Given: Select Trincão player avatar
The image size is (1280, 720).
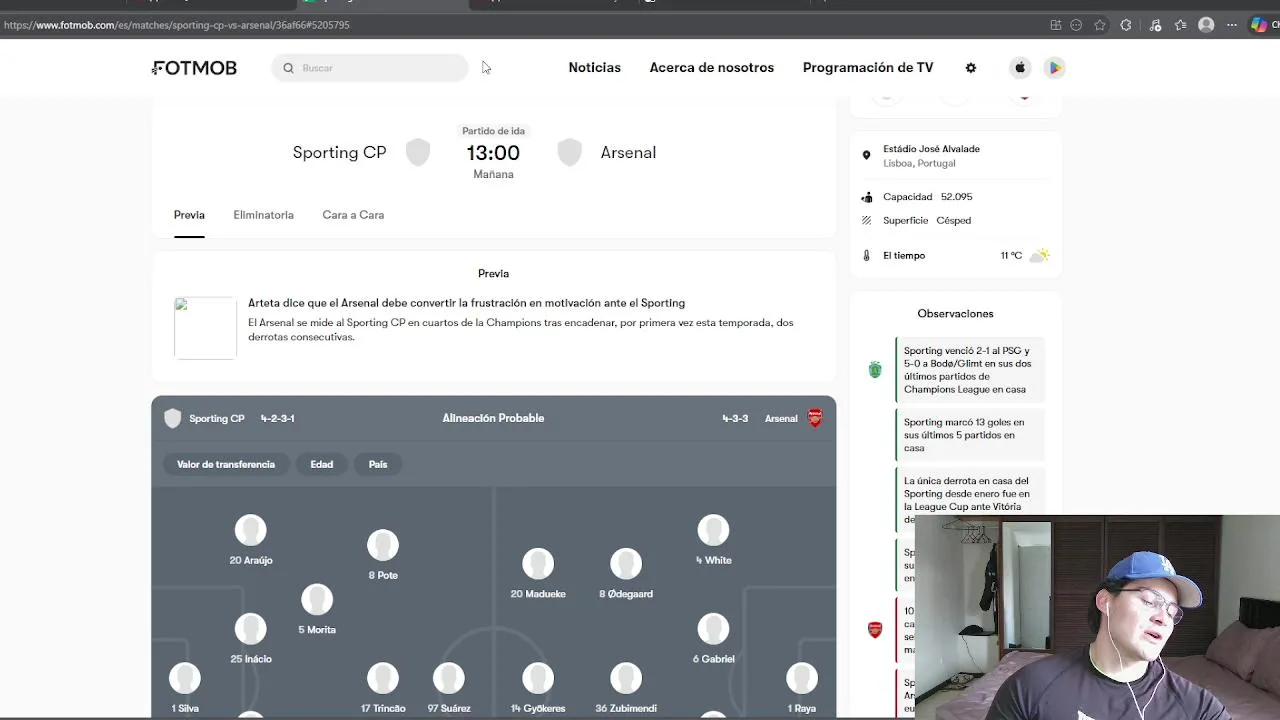Looking at the screenshot, I should pyautogui.click(x=383, y=678).
